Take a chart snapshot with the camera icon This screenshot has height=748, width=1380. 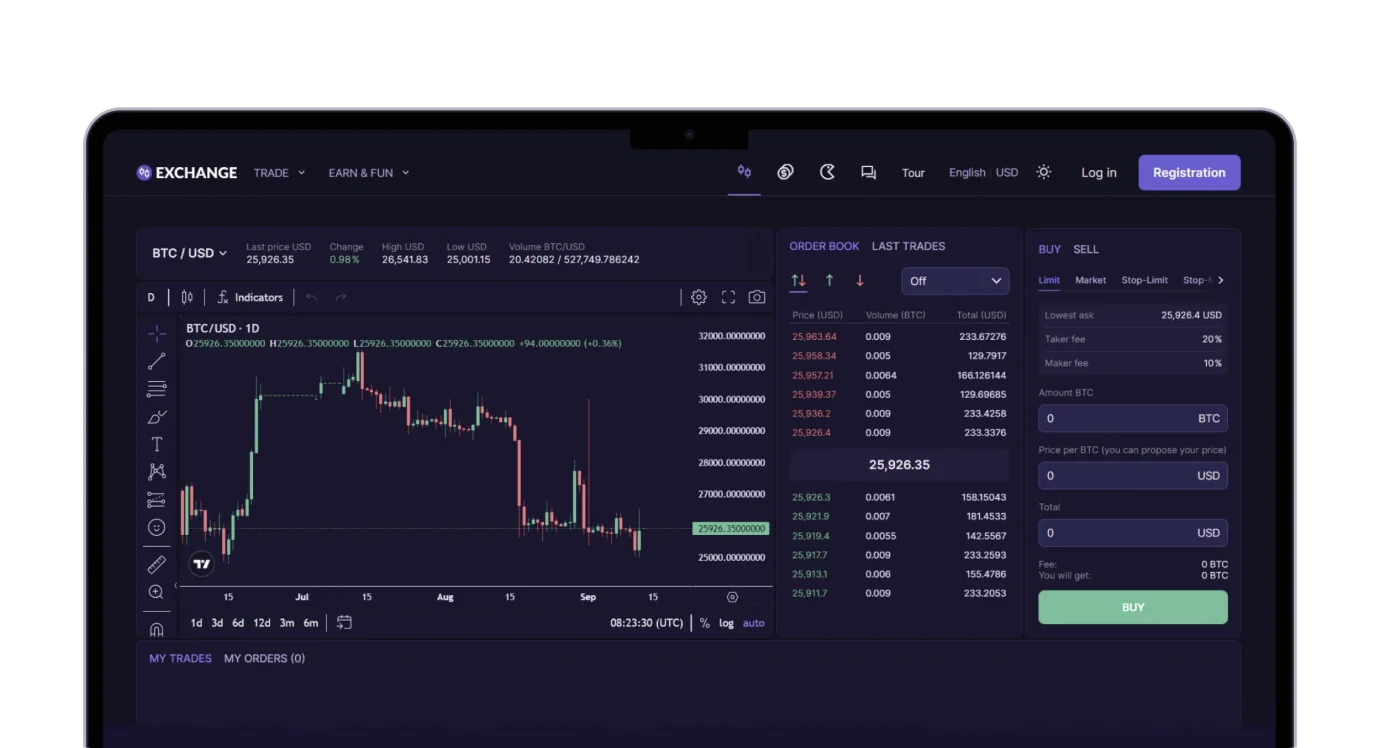coord(757,296)
